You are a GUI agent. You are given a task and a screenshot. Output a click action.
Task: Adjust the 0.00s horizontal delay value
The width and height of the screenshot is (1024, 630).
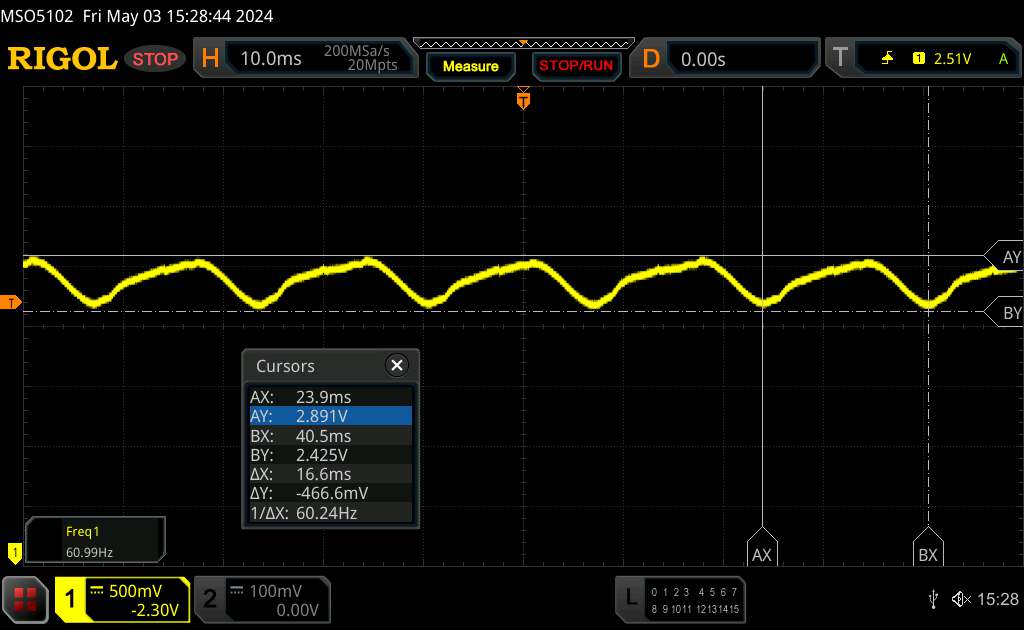point(705,59)
